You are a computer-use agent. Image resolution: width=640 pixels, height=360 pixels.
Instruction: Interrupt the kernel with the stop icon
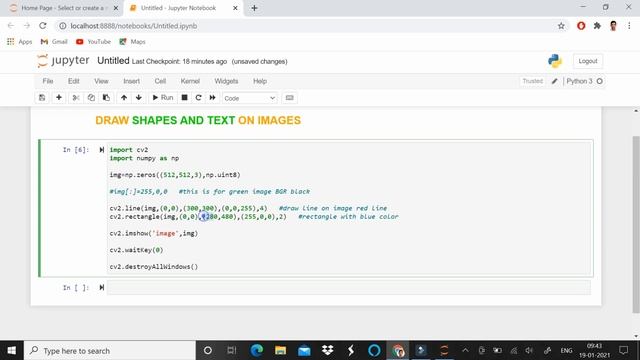click(x=184, y=98)
